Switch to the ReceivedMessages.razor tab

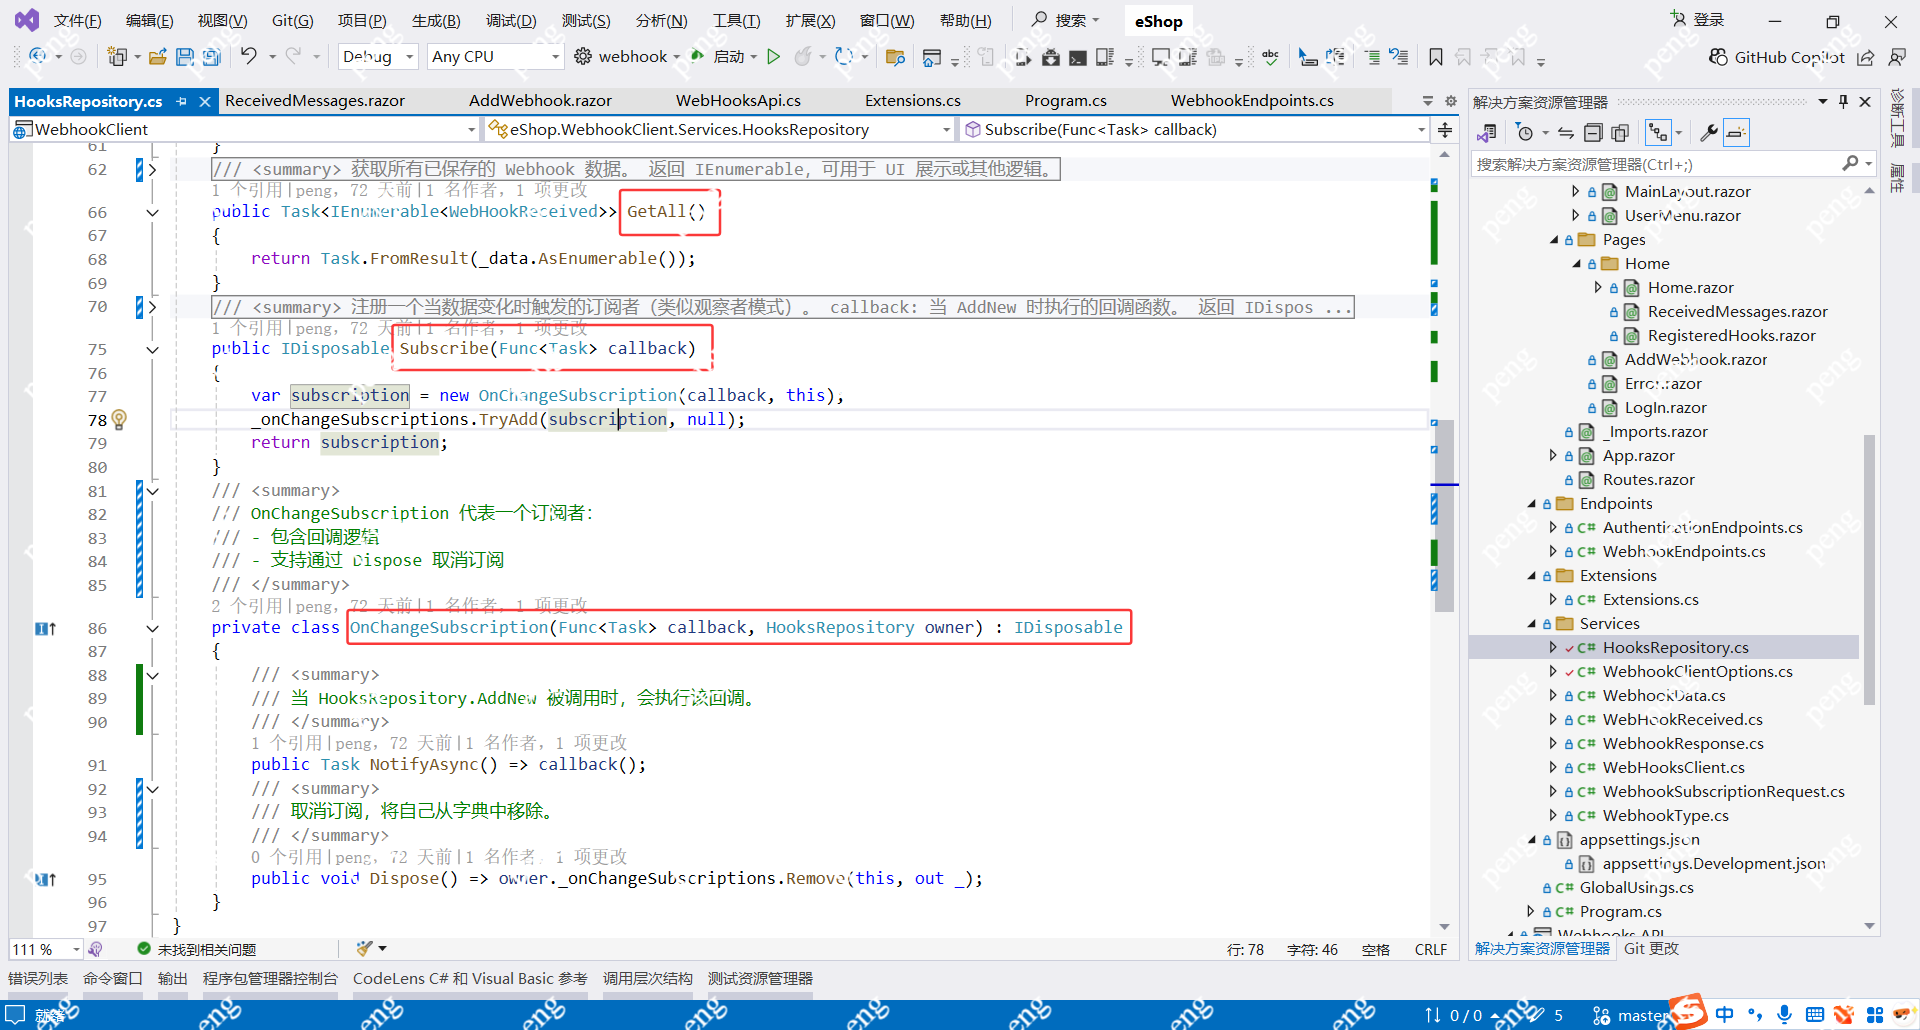click(x=315, y=101)
